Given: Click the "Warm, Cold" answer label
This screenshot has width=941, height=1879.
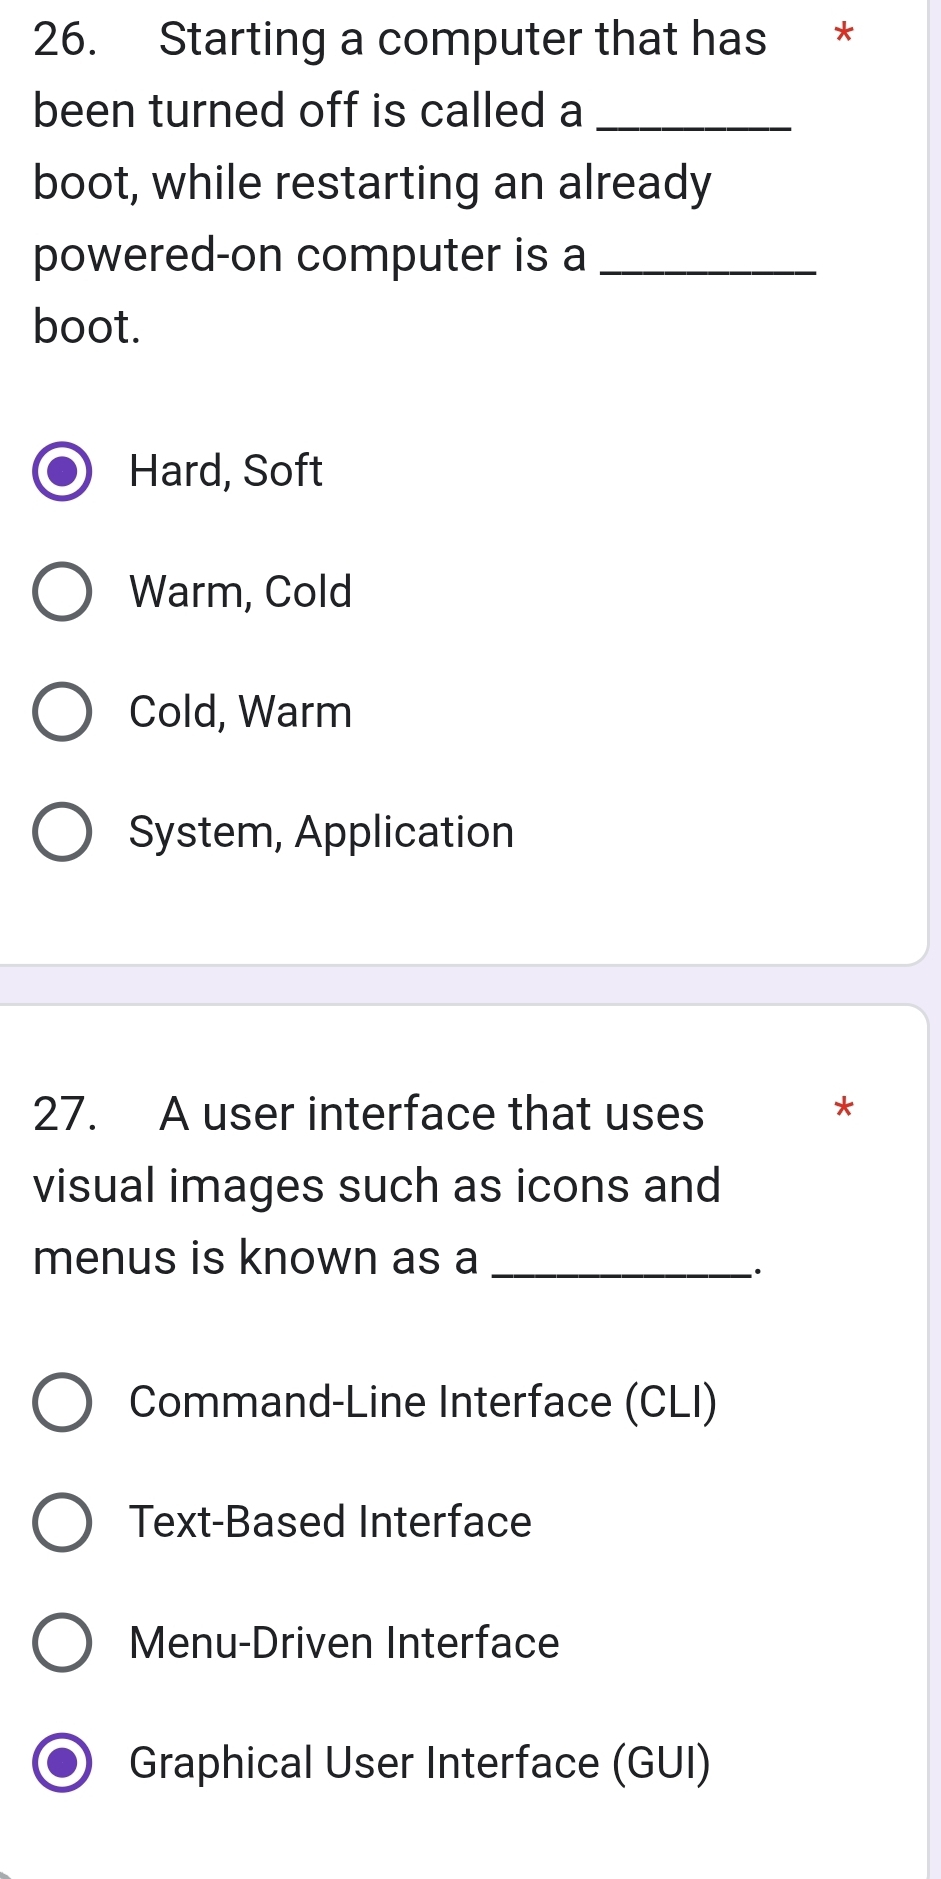Looking at the screenshot, I should (239, 592).
